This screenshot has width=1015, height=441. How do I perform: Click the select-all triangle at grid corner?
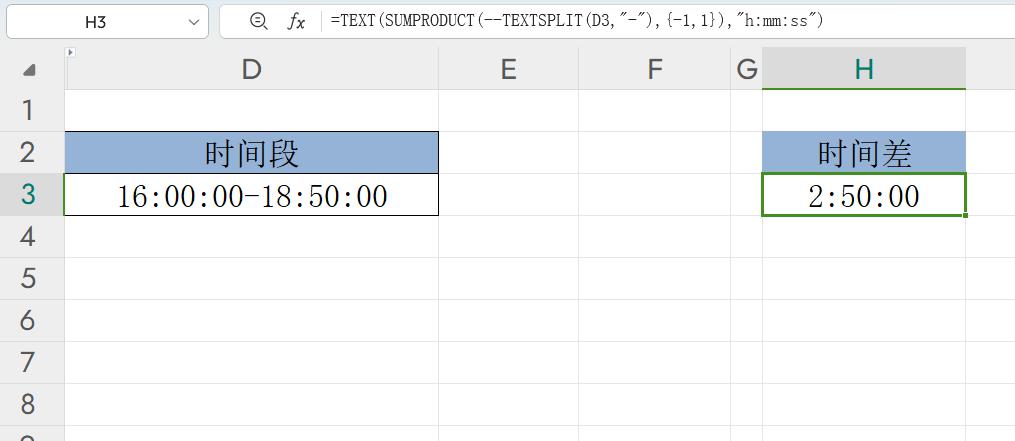point(28,70)
